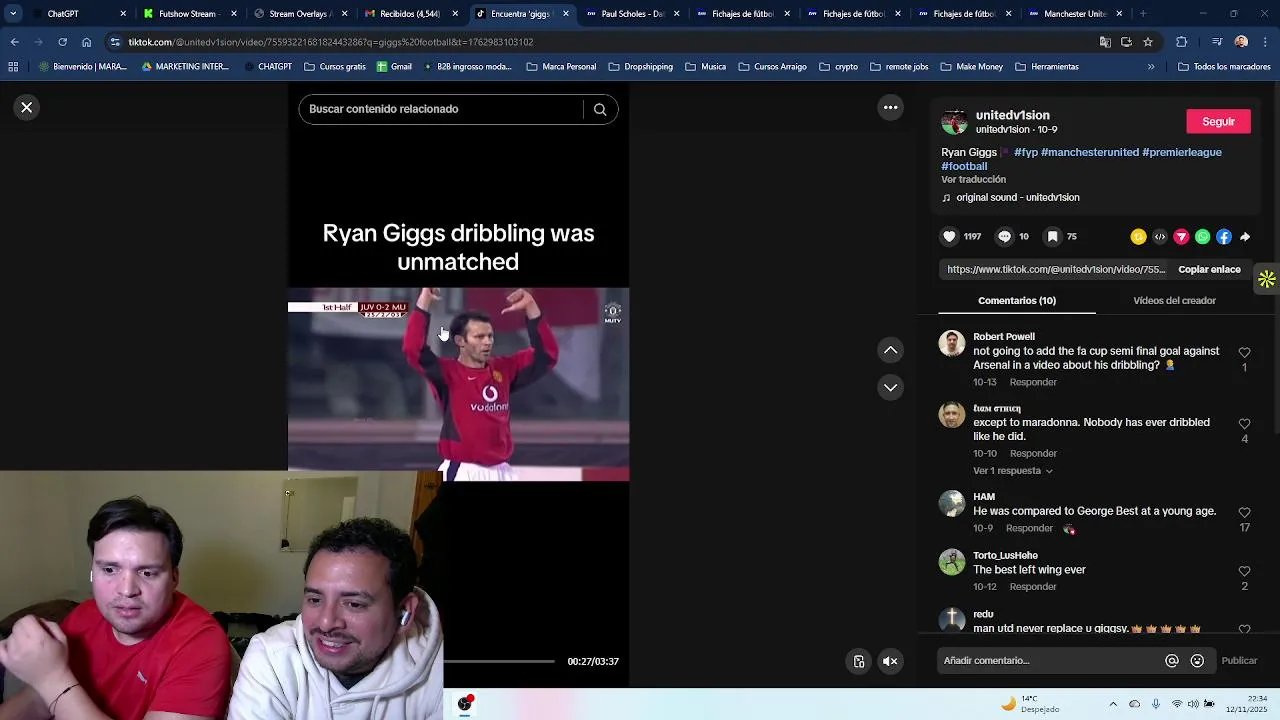Open the browser extensions puzzle icon
Viewport: 1280px width, 720px height.
tap(1182, 42)
